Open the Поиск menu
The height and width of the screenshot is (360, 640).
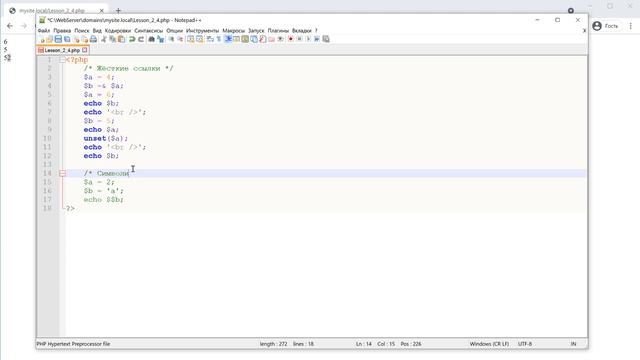[x=82, y=31]
